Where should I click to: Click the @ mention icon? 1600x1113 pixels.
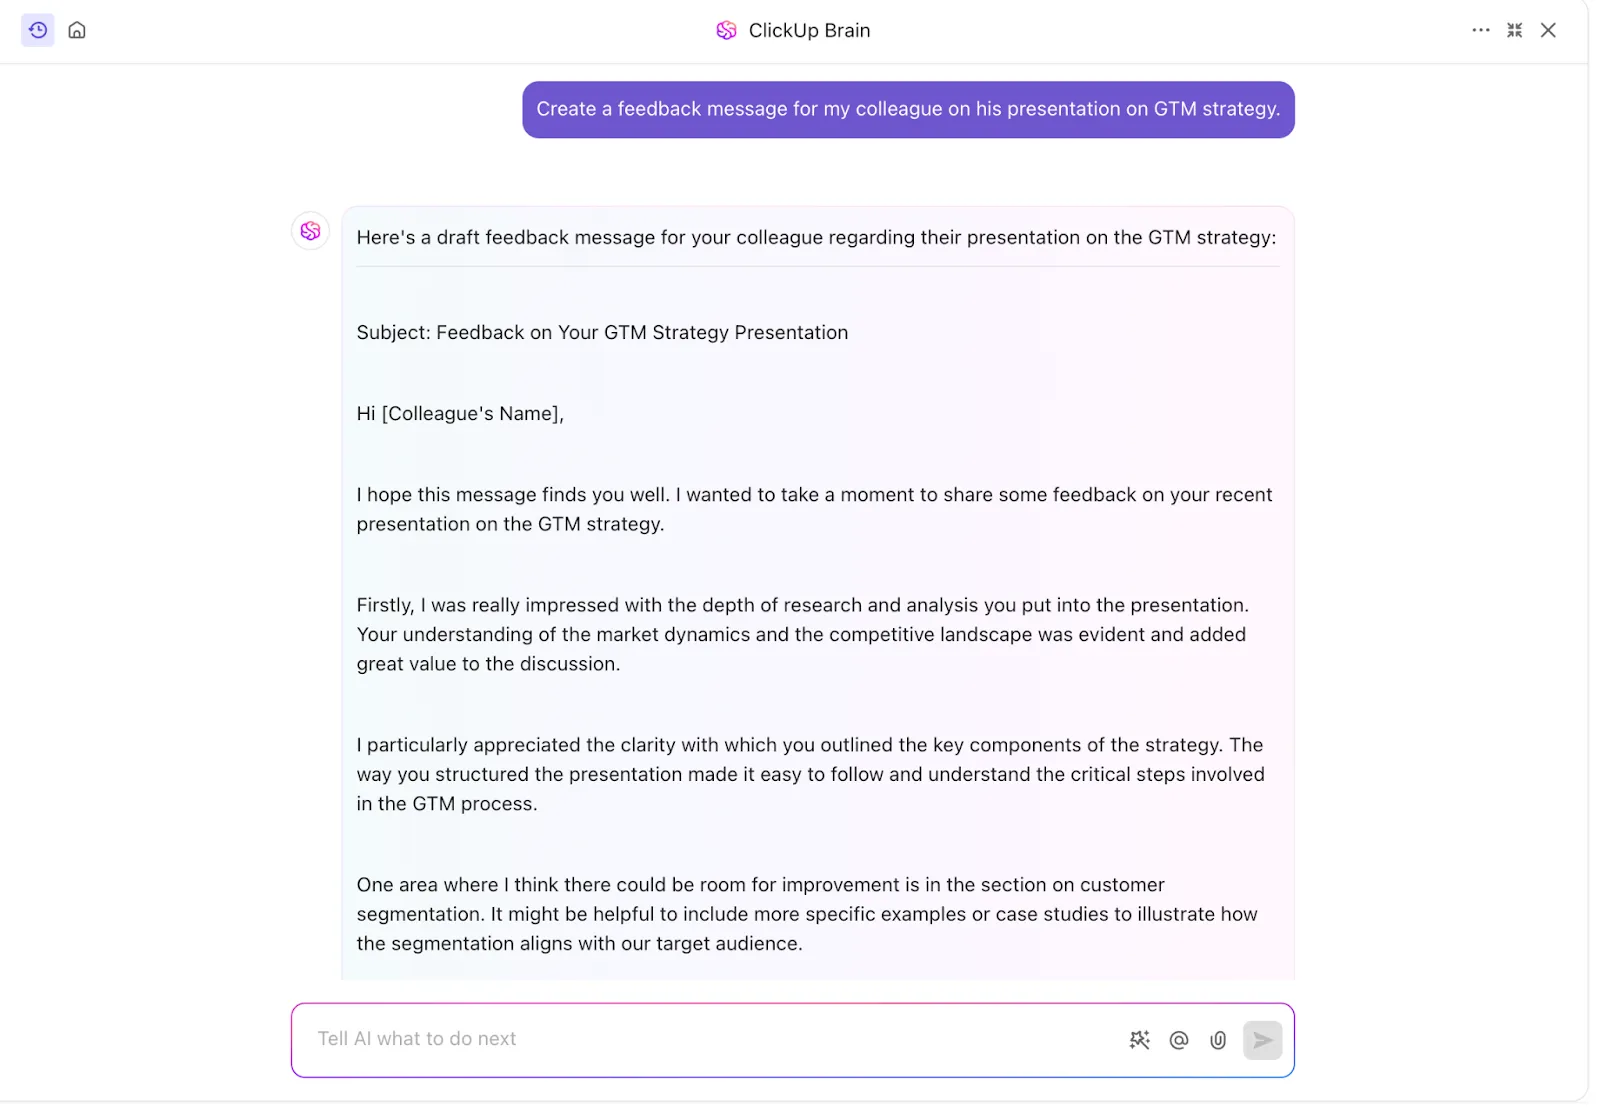click(x=1179, y=1040)
